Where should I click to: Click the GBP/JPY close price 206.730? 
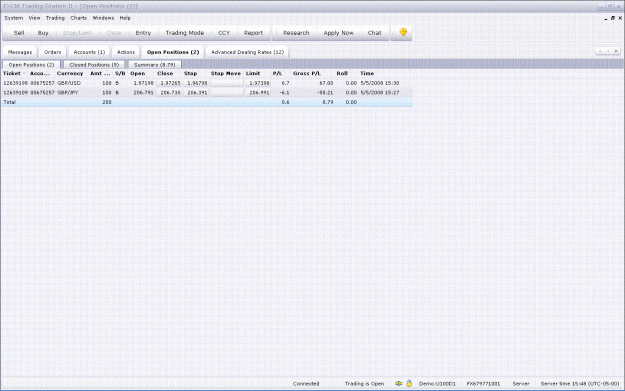170,92
